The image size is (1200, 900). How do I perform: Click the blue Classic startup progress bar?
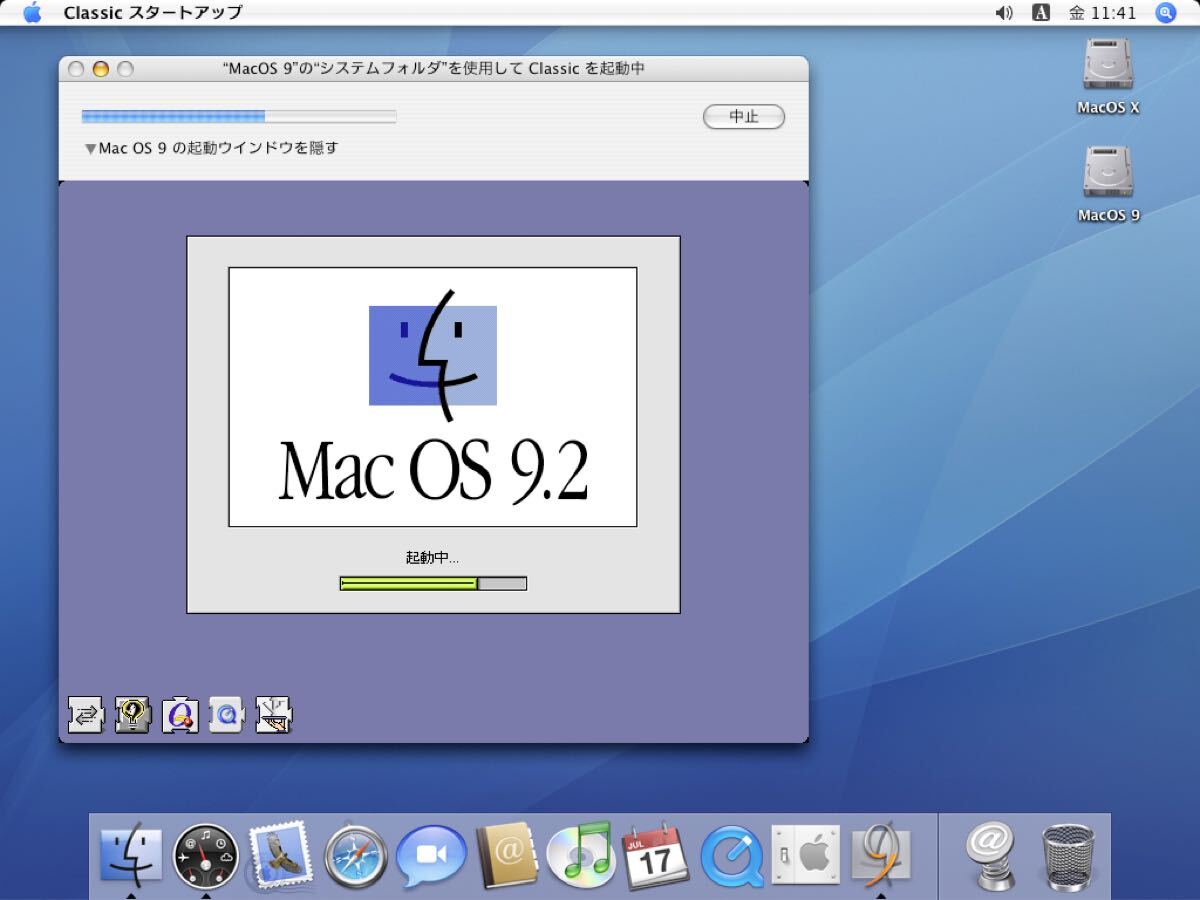(239, 116)
